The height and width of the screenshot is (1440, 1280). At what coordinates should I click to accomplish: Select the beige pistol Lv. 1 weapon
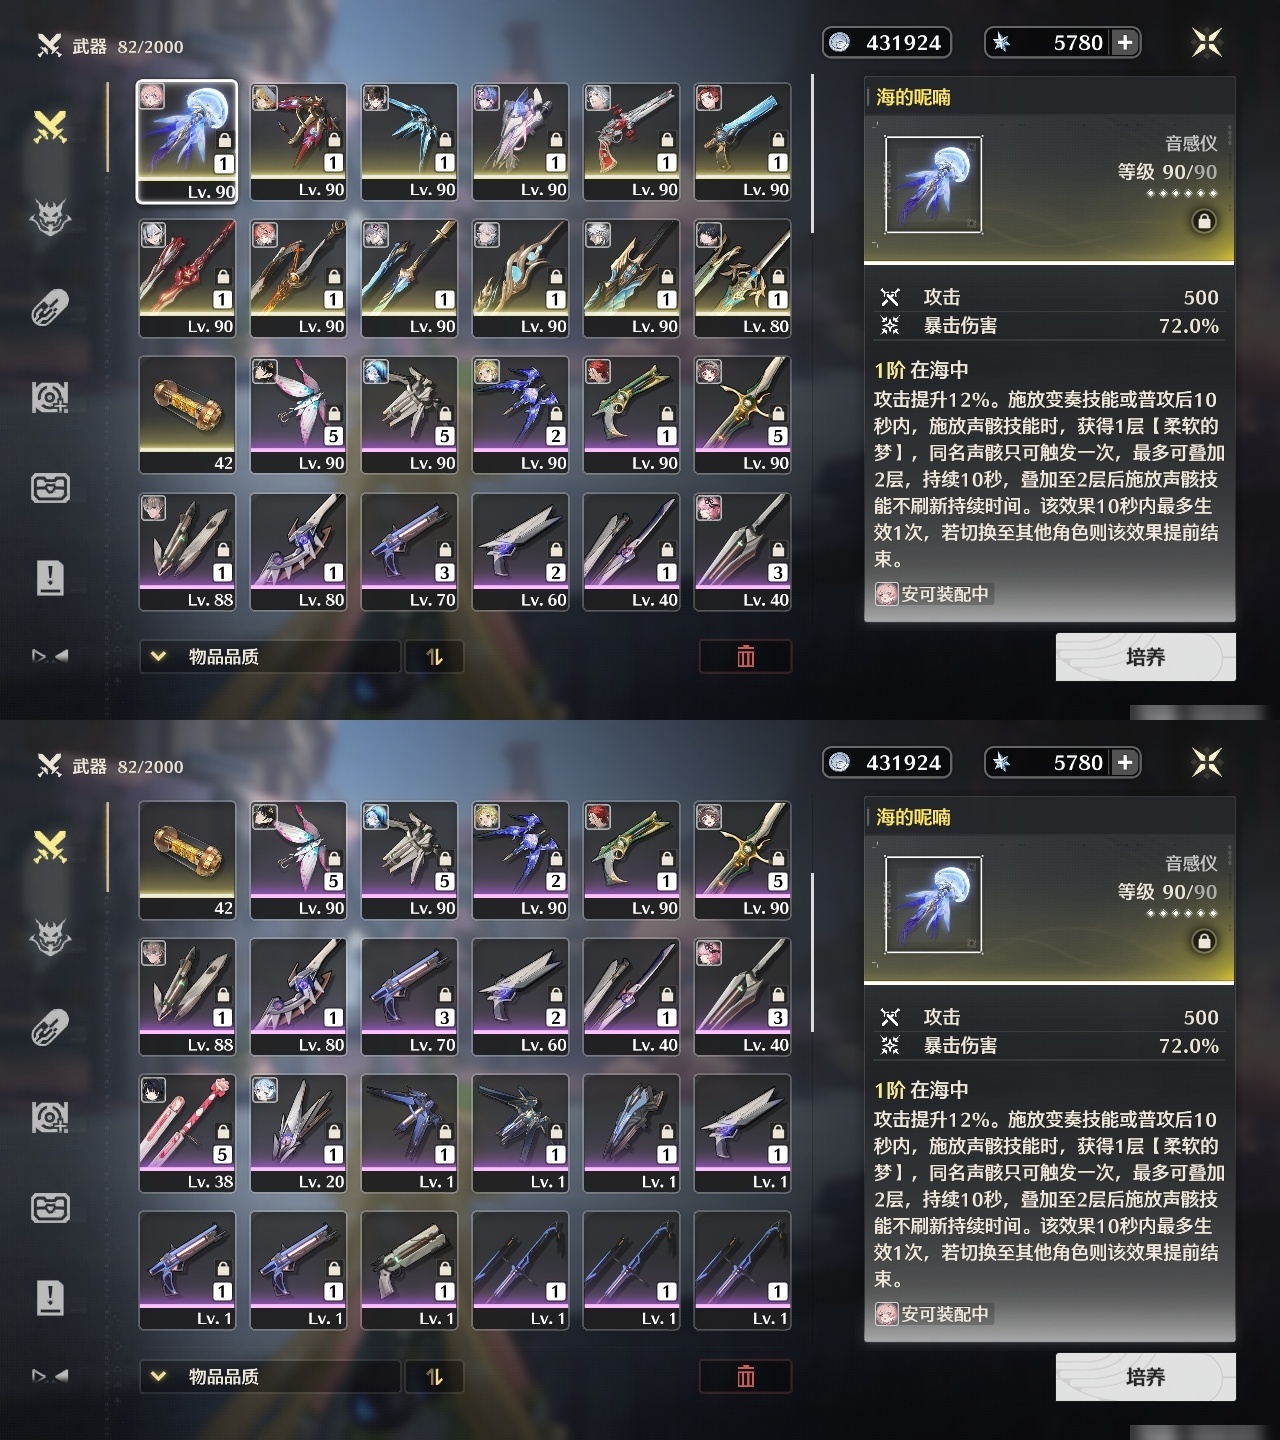pos(409,1270)
